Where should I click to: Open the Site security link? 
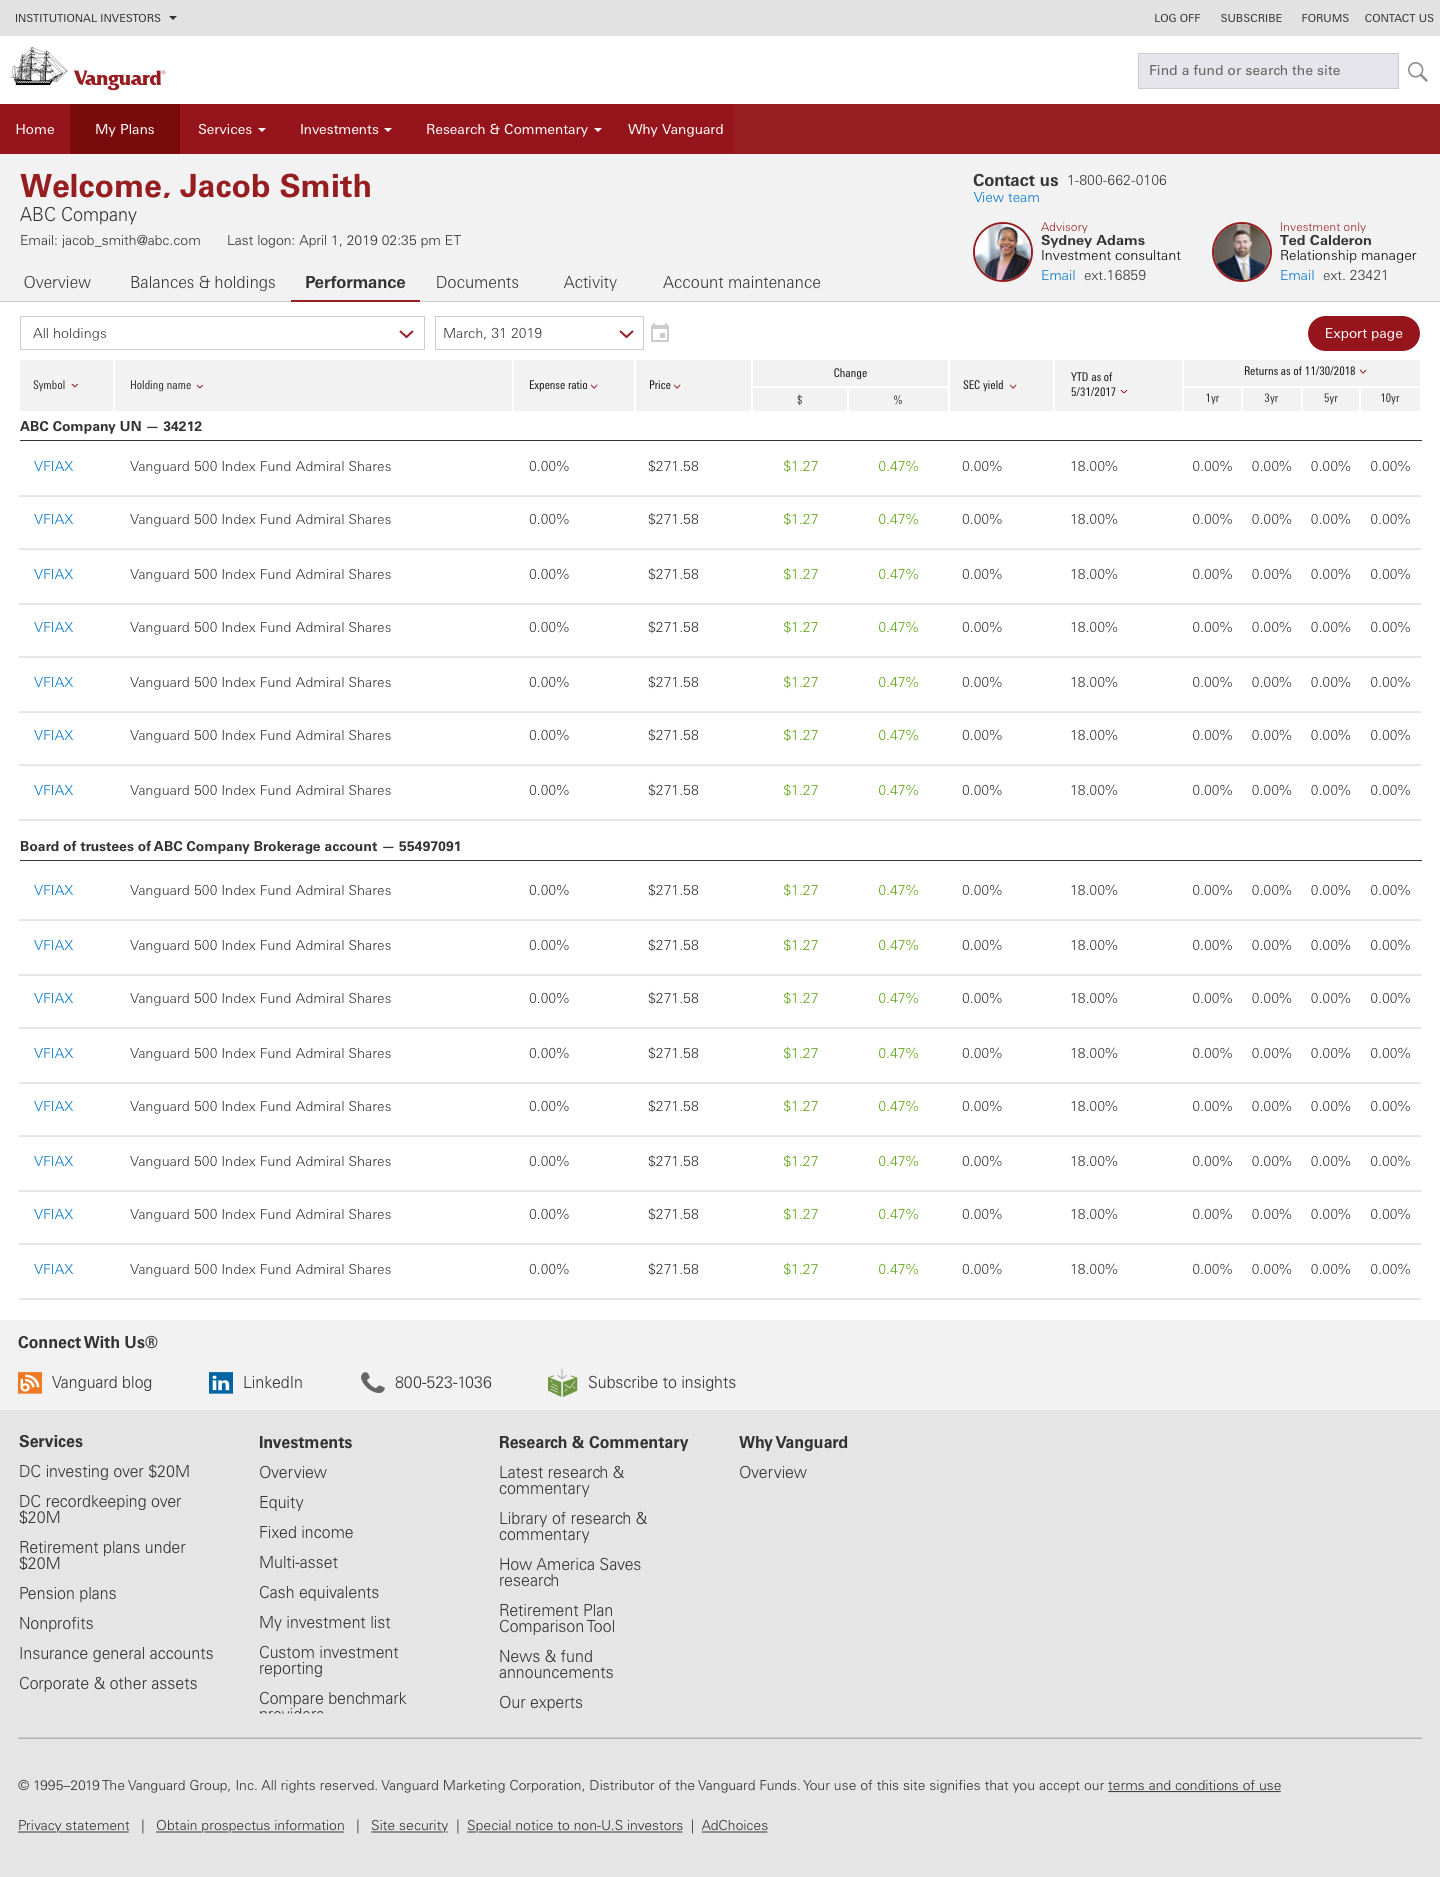[x=409, y=1825]
